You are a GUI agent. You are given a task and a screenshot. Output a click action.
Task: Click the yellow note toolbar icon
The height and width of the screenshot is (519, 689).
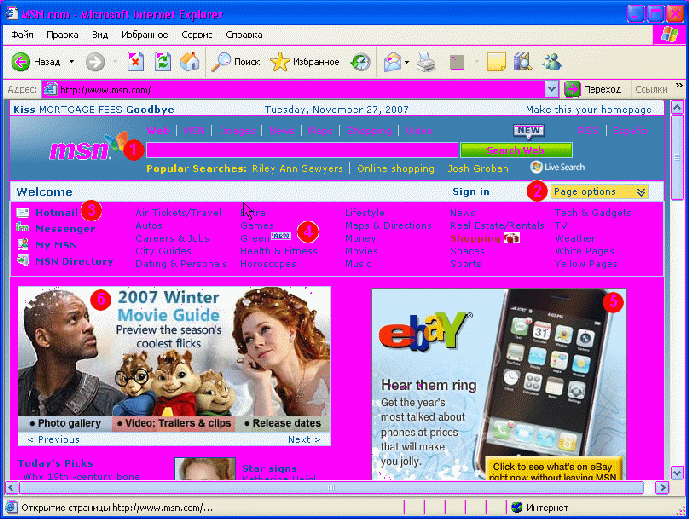[496, 62]
